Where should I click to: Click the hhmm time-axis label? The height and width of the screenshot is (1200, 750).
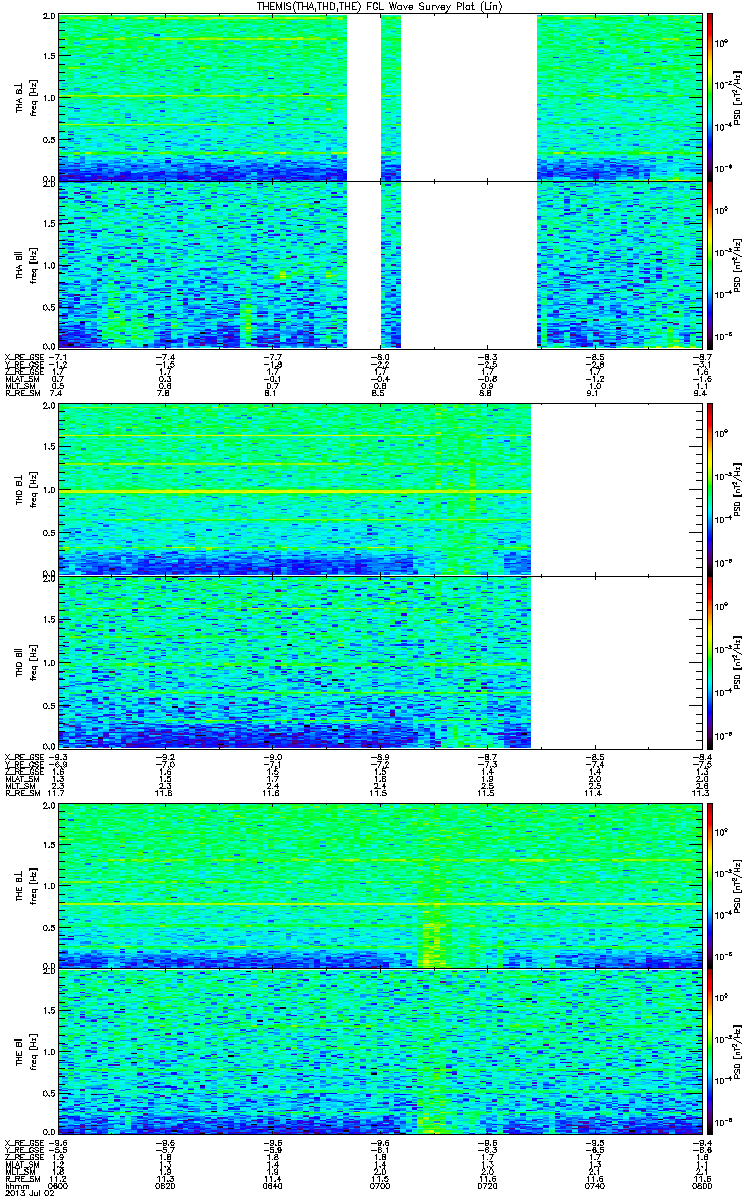click(16, 1187)
